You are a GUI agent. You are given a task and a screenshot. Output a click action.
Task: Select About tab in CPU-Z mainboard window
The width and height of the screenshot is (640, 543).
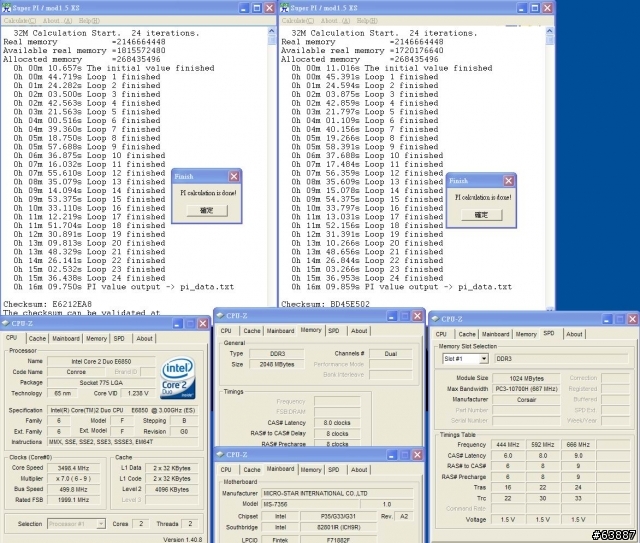pos(359,470)
